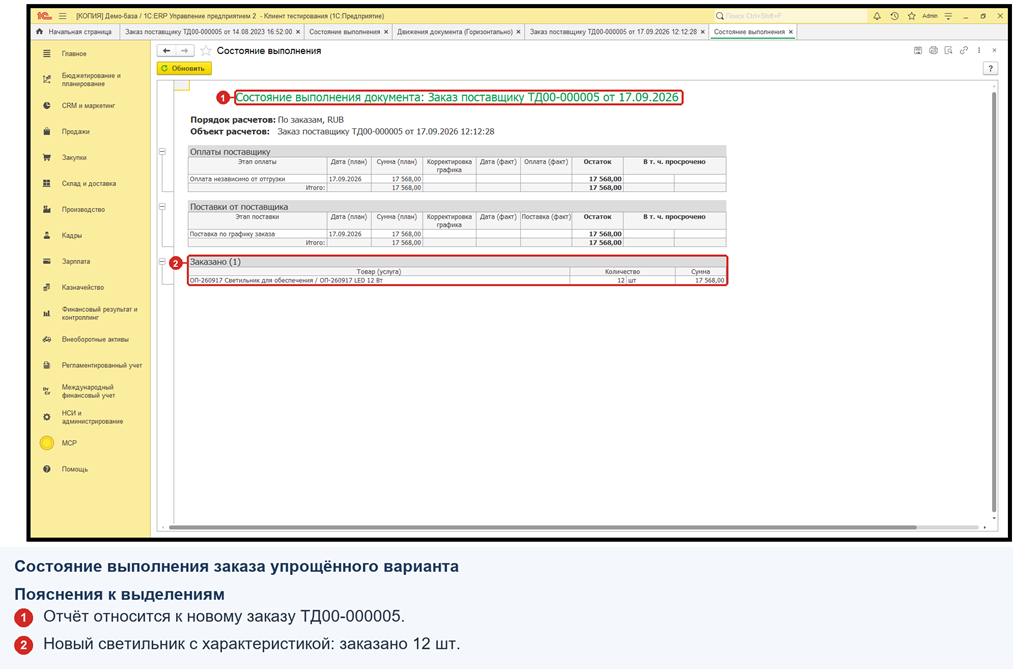This screenshot has height=669, width=1013.
Task: Open print preview icon
Action: tap(948, 50)
